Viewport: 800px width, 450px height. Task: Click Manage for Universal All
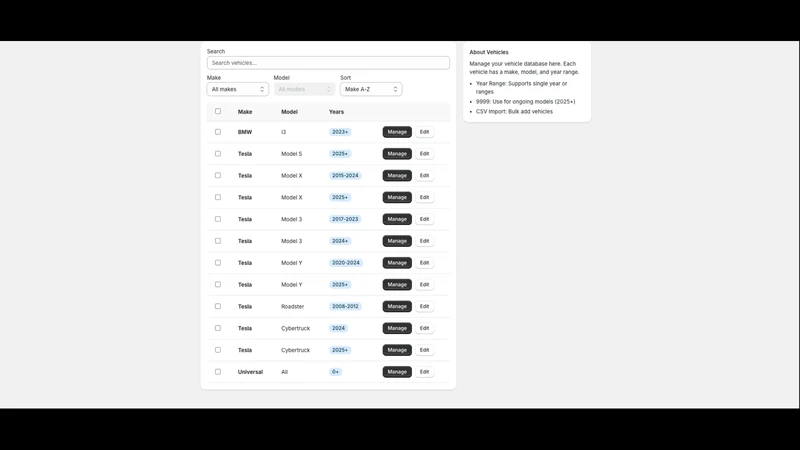[397, 372]
